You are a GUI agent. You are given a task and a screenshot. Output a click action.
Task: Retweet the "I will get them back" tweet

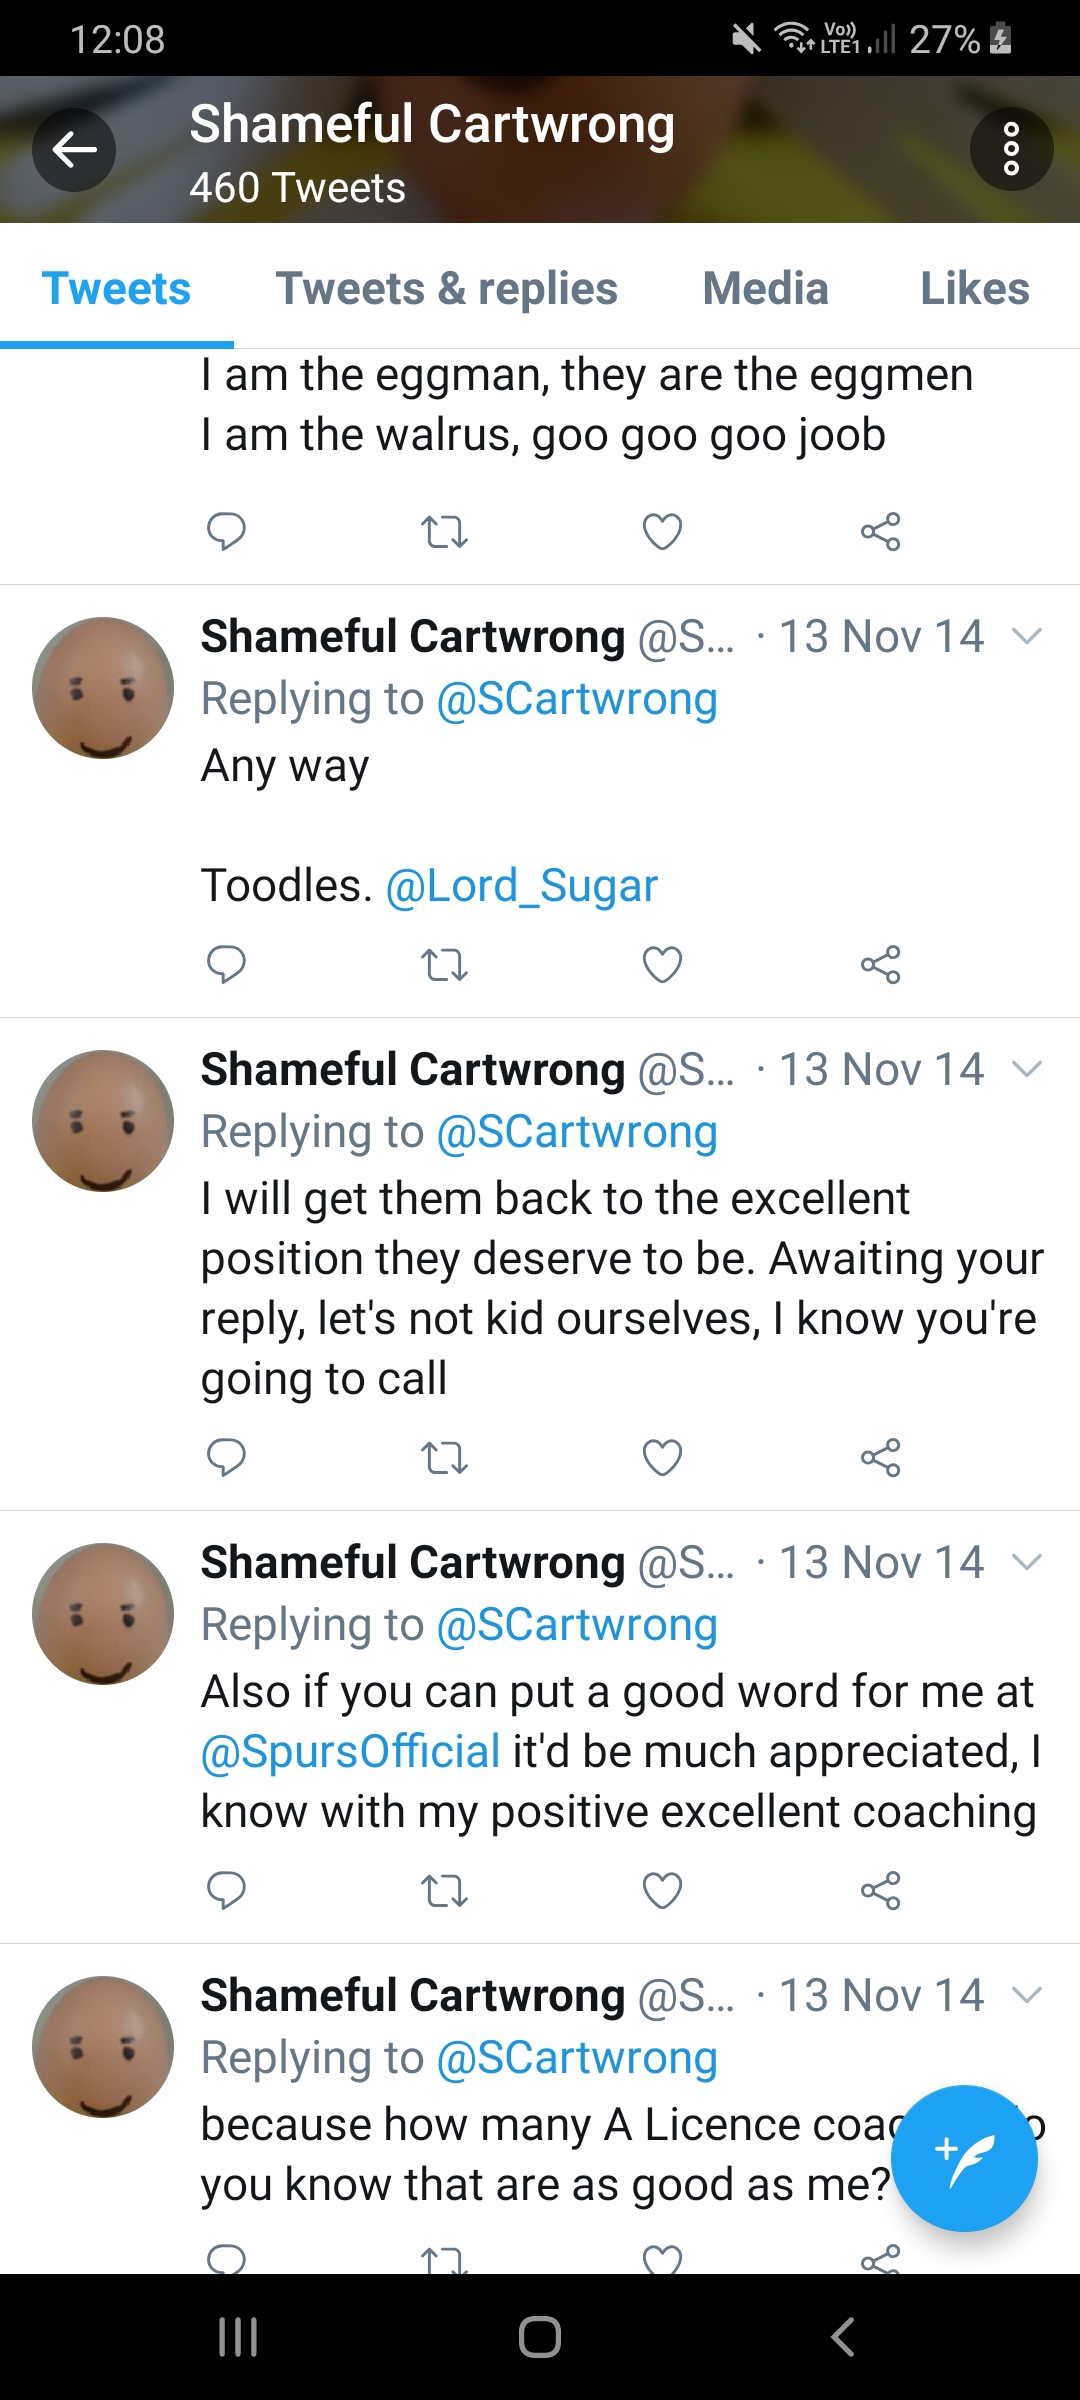444,1458
